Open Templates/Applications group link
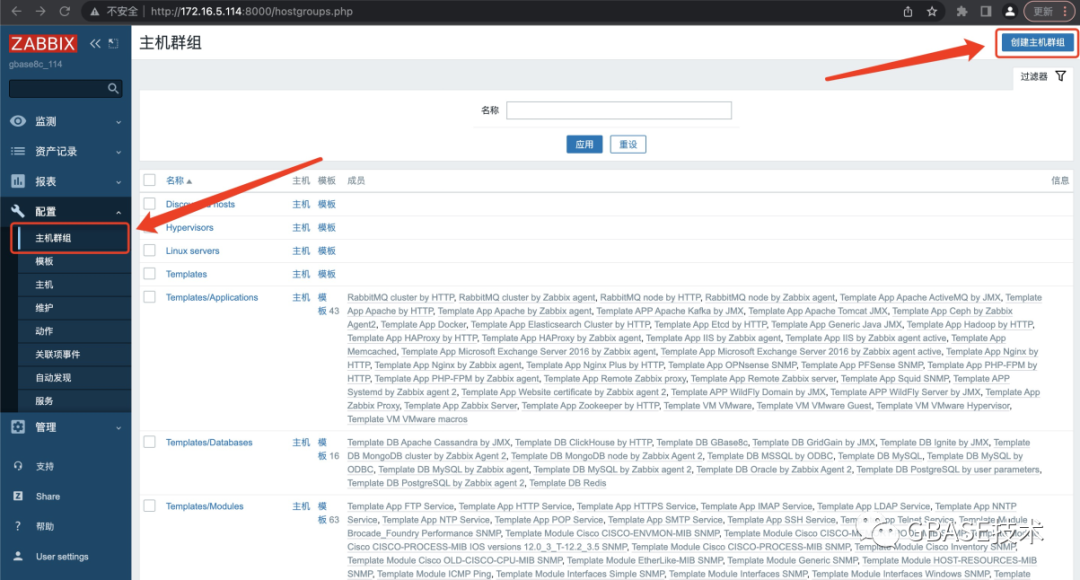Image resolution: width=1080 pixels, height=580 pixels. [211, 298]
